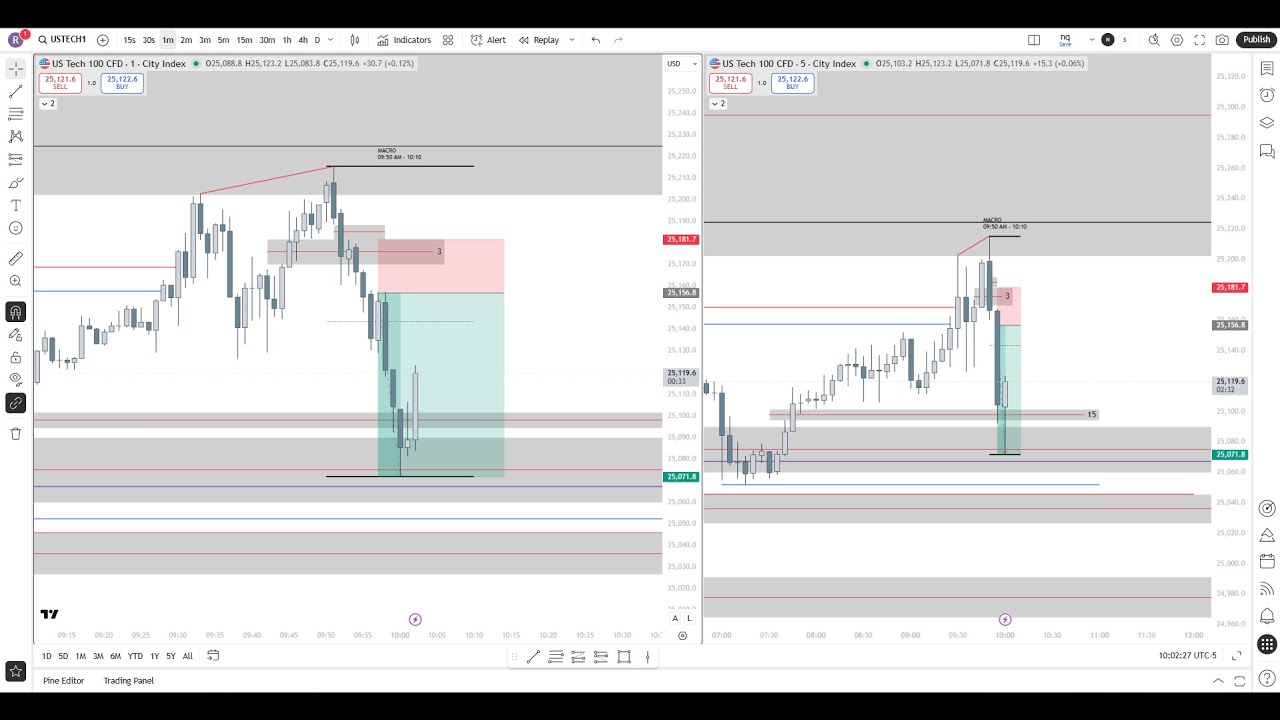Toggle stay in drawing mode pencil-lock icon

(15, 335)
